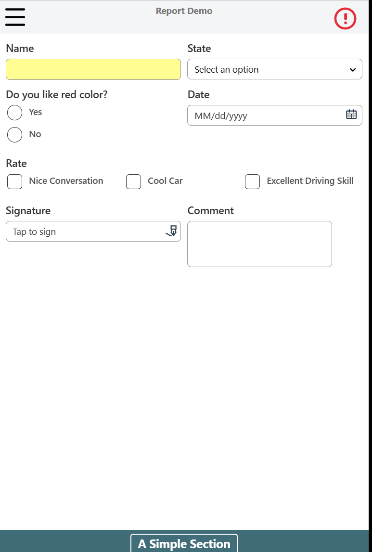
Task: Tap the signature pen icon
Action: click(x=172, y=231)
